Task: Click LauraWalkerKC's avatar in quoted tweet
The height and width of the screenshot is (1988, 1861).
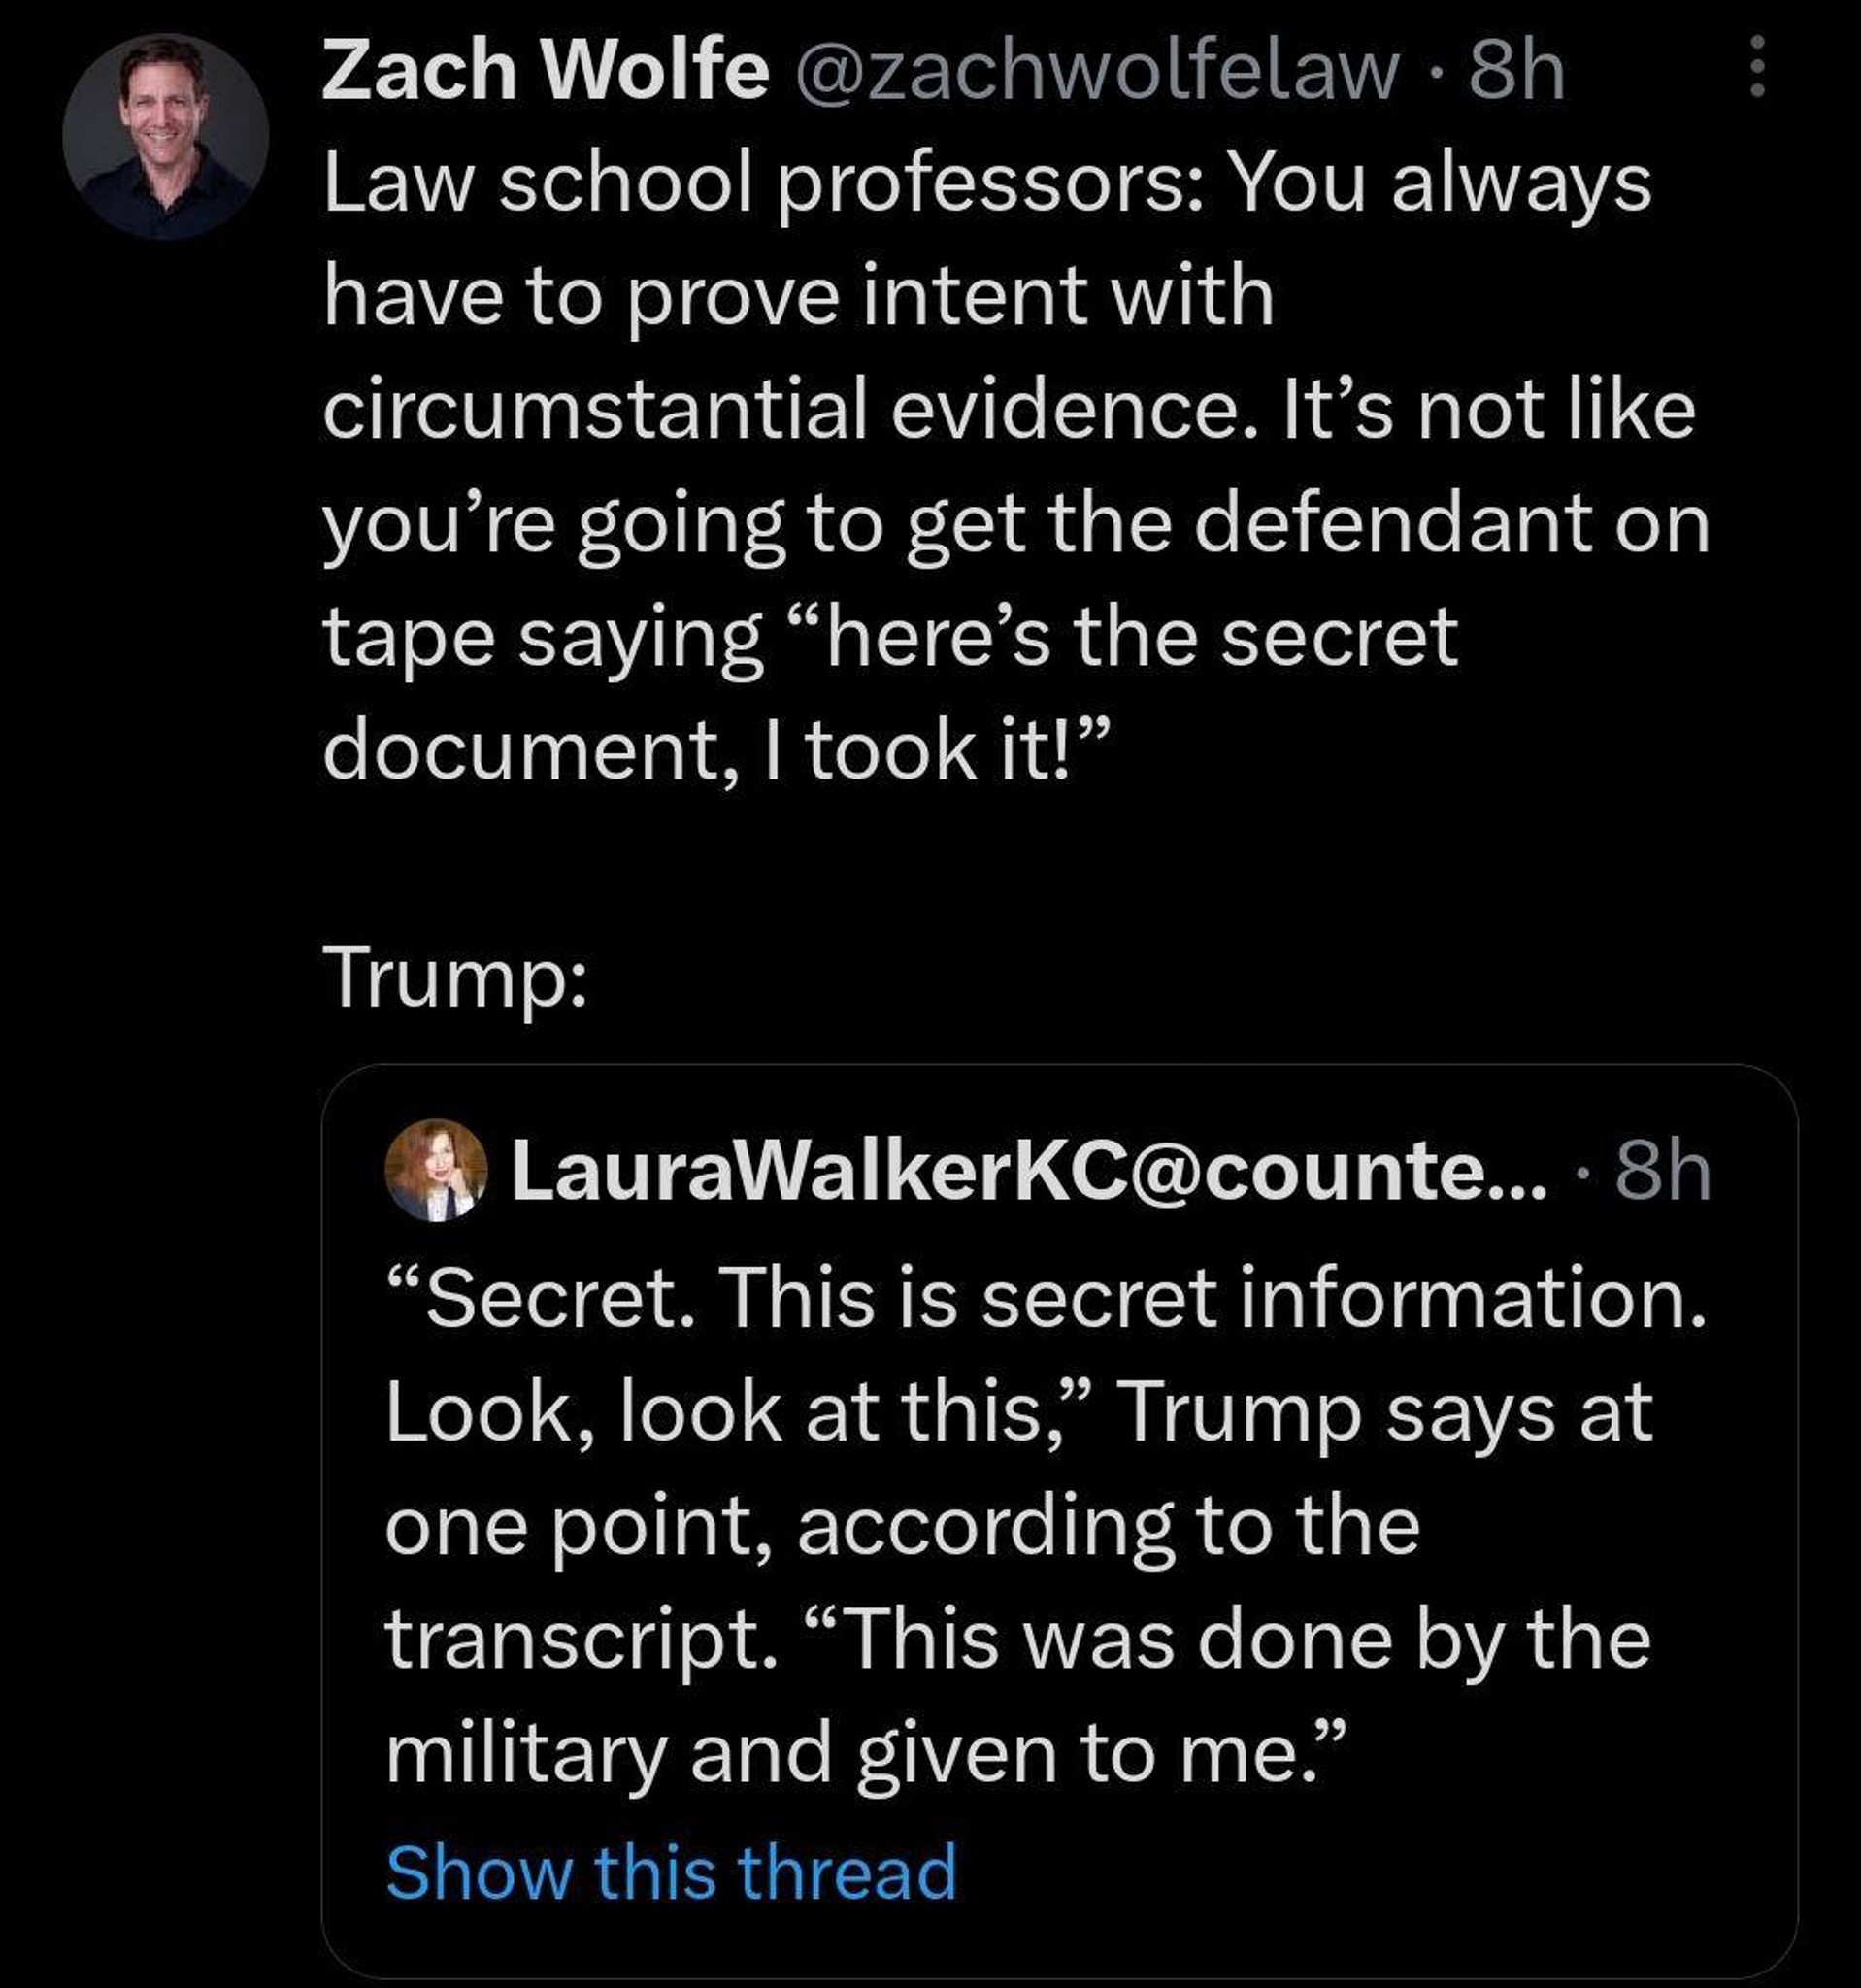Action: (x=436, y=1170)
